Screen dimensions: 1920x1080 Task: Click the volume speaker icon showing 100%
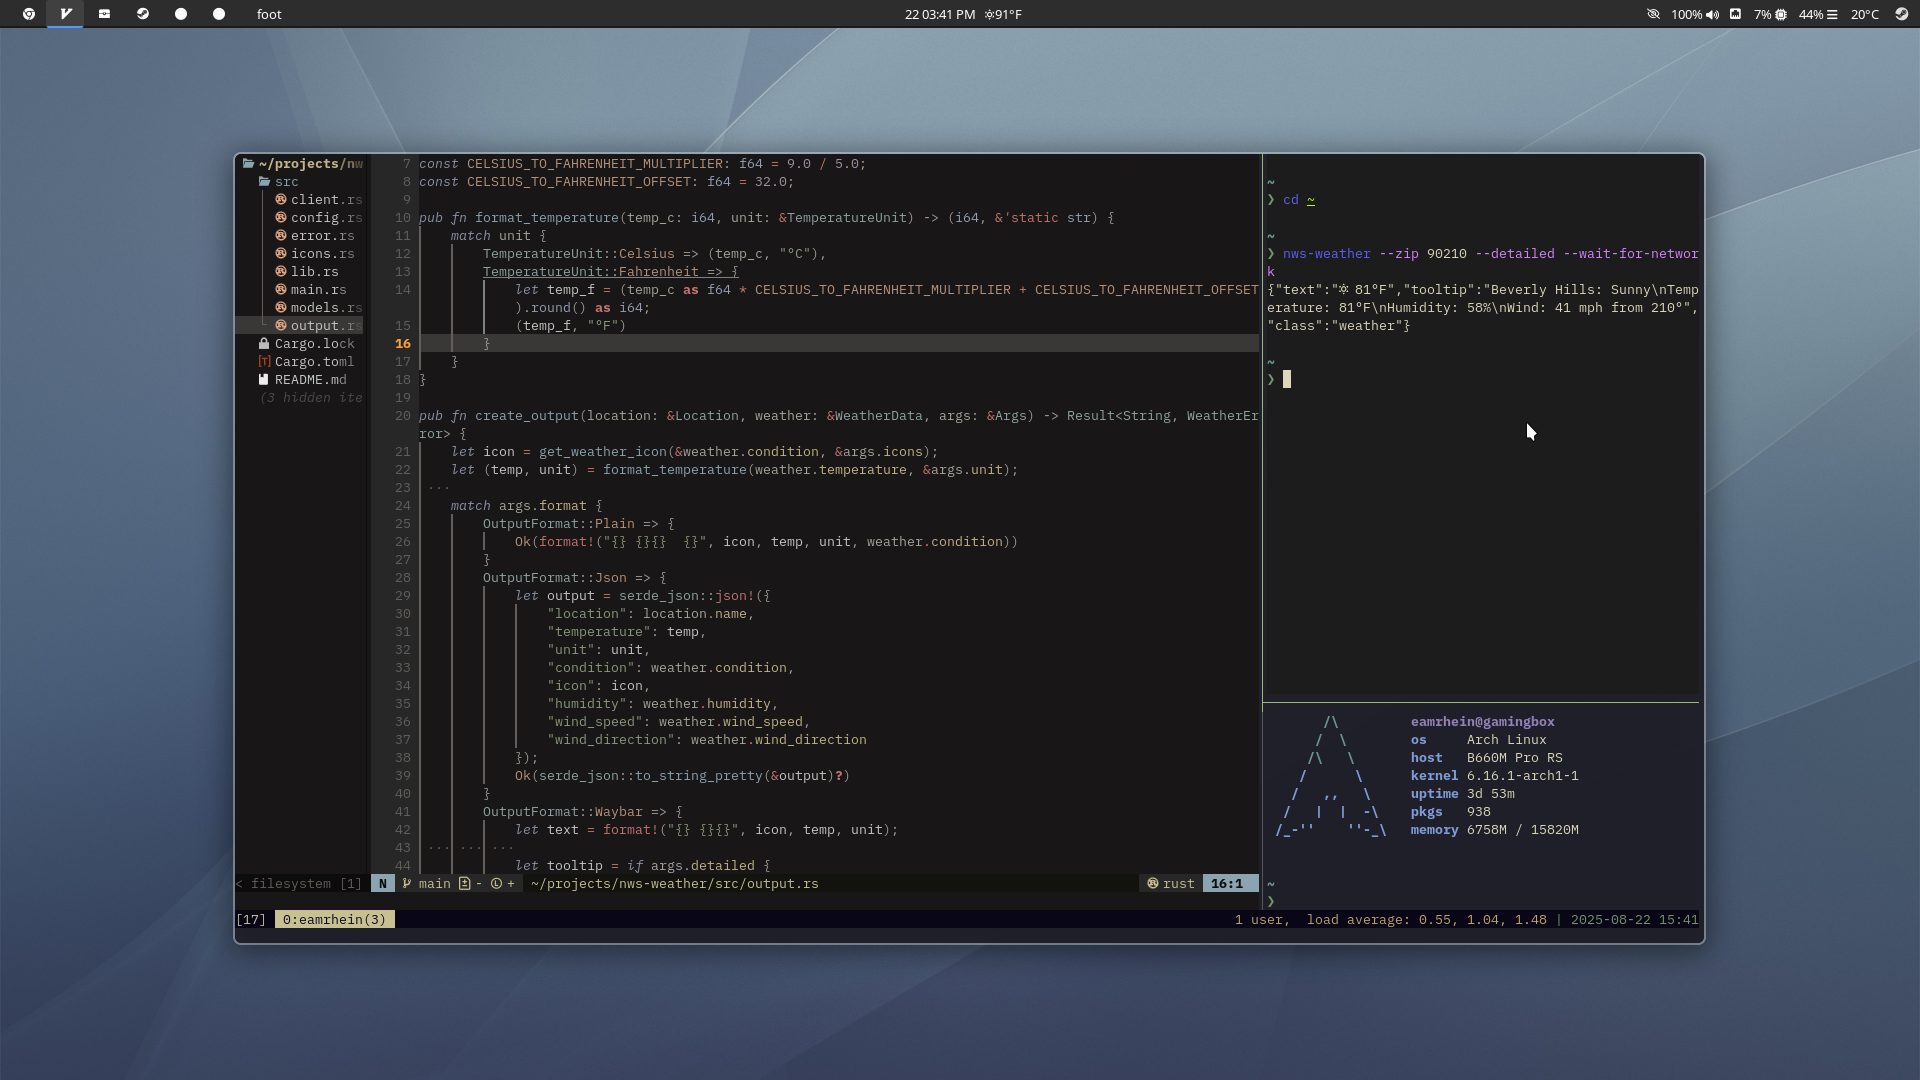[x=1713, y=14]
